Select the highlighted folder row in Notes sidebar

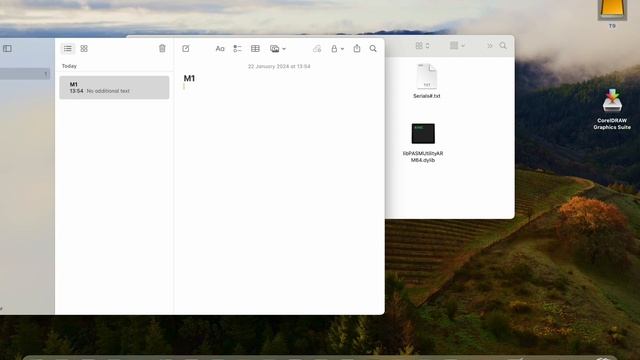(24, 74)
